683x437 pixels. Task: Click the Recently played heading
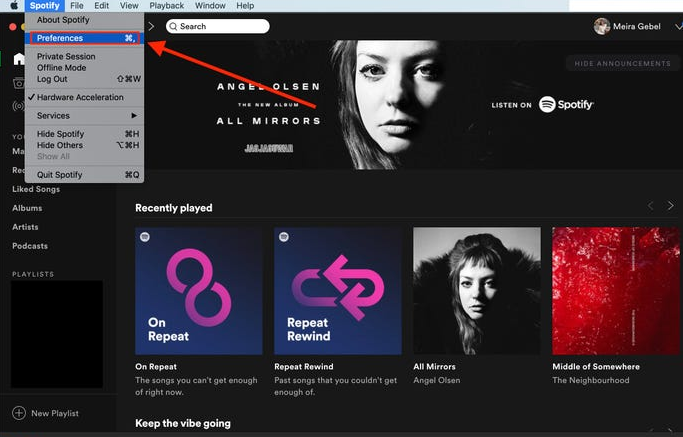point(174,208)
